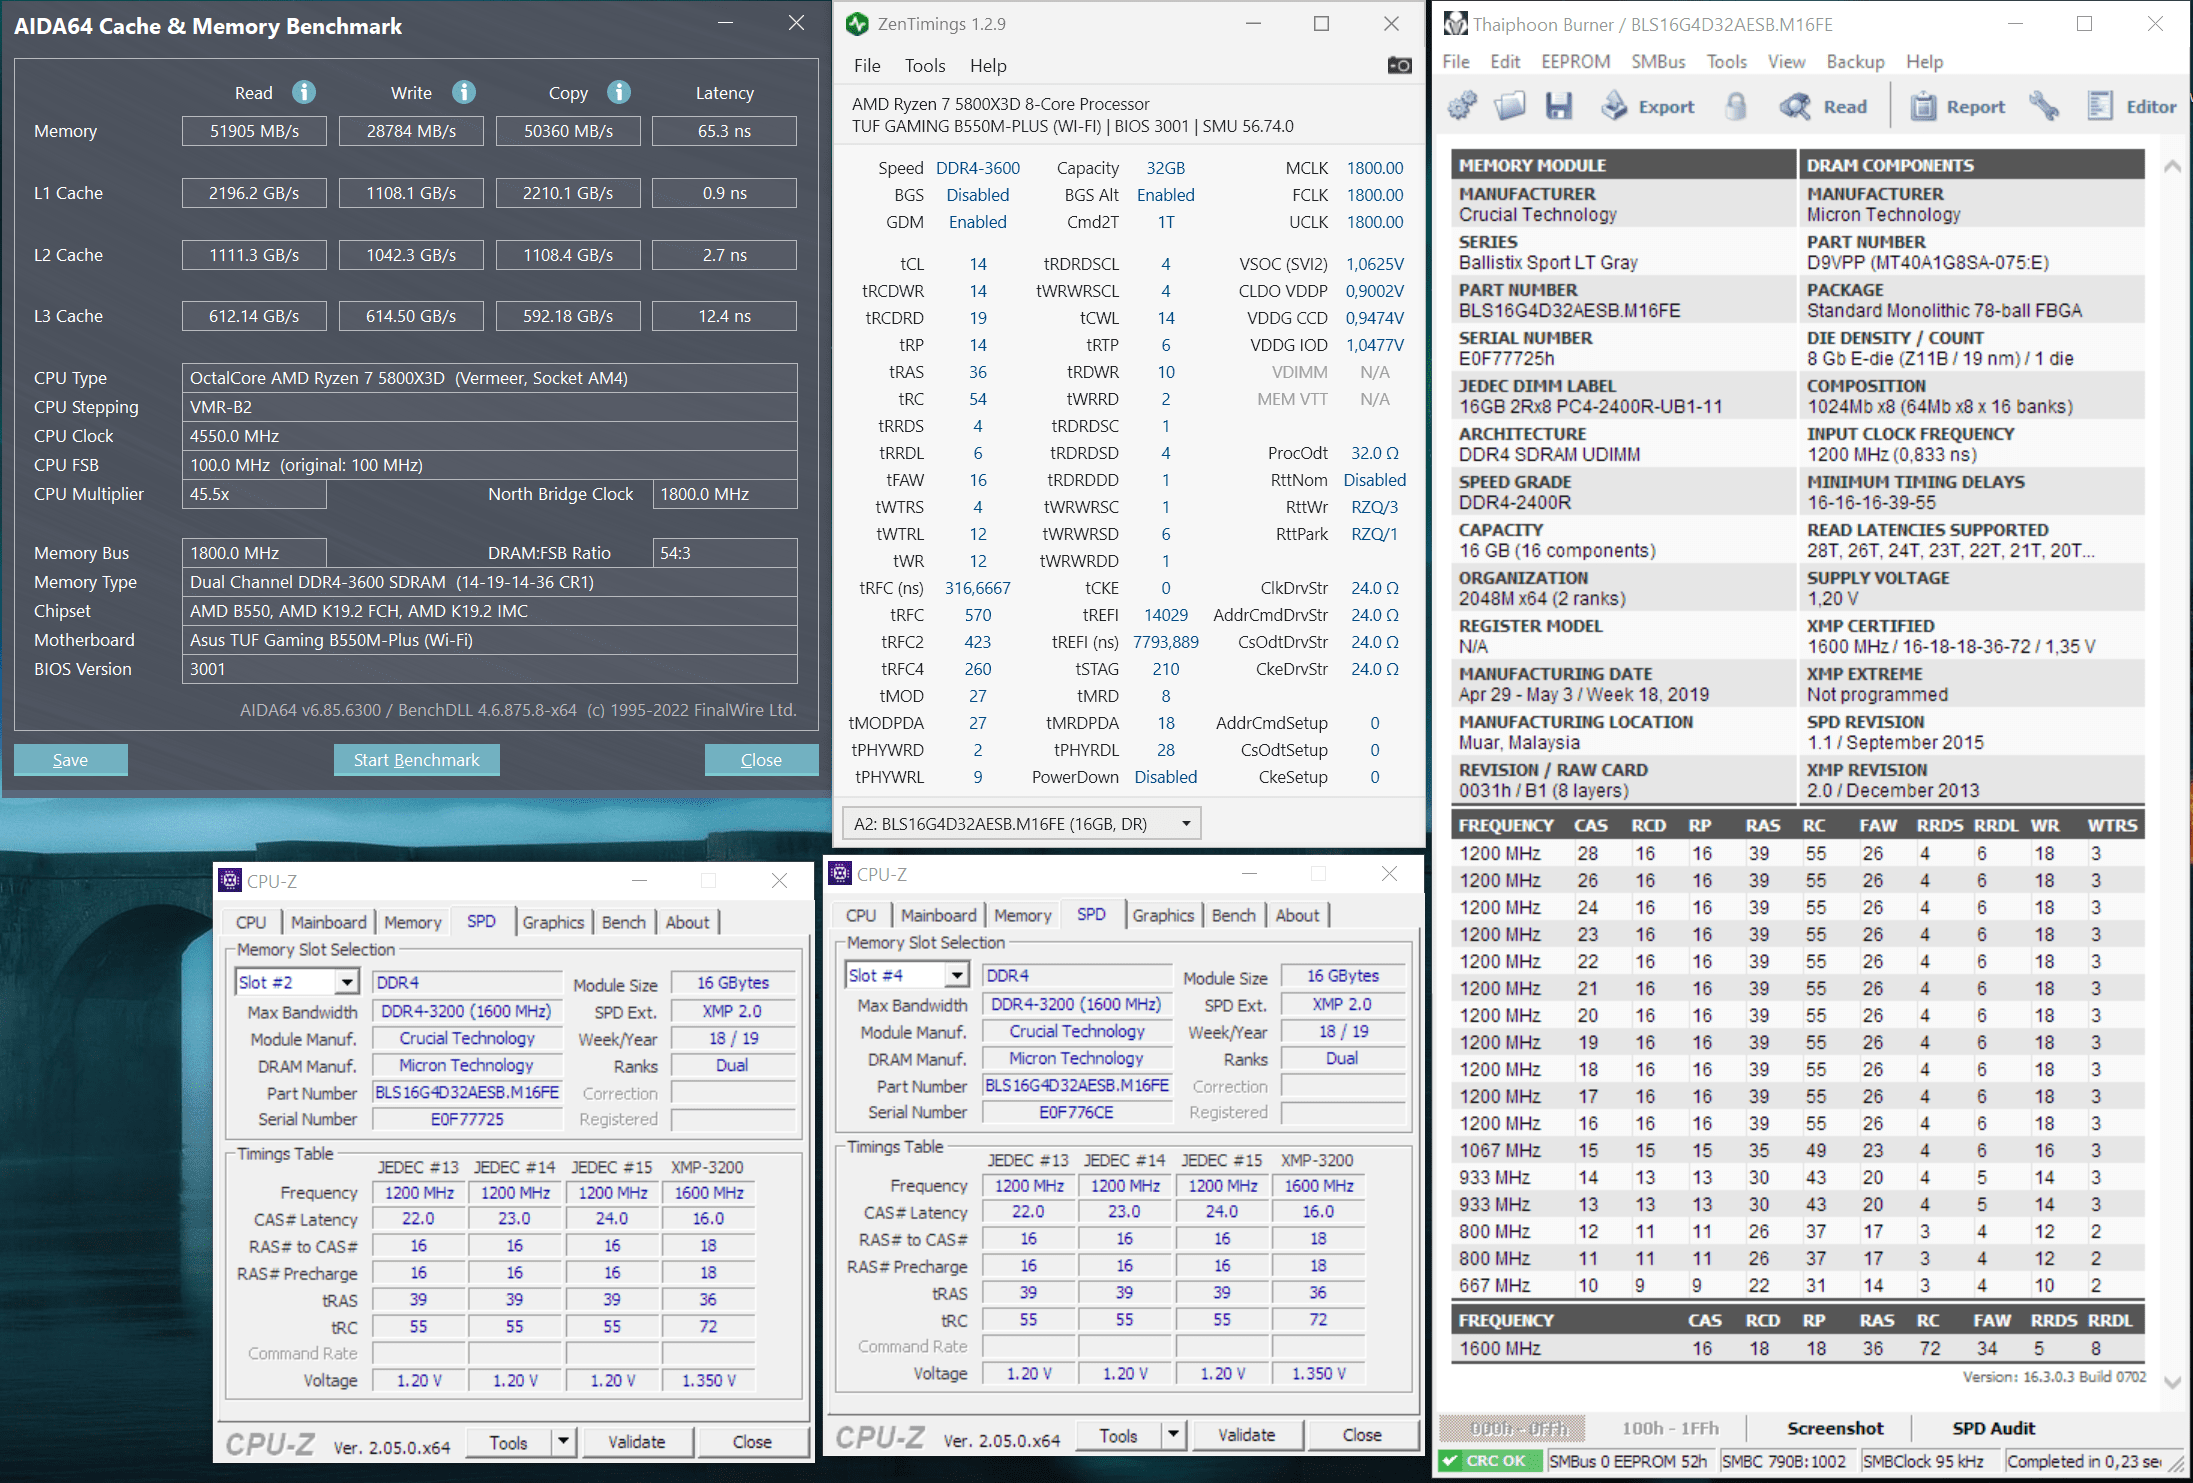Click serial number E0F776CE in right CPU-Z
This screenshot has height=1483, width=2193.
(1076, 1112)
